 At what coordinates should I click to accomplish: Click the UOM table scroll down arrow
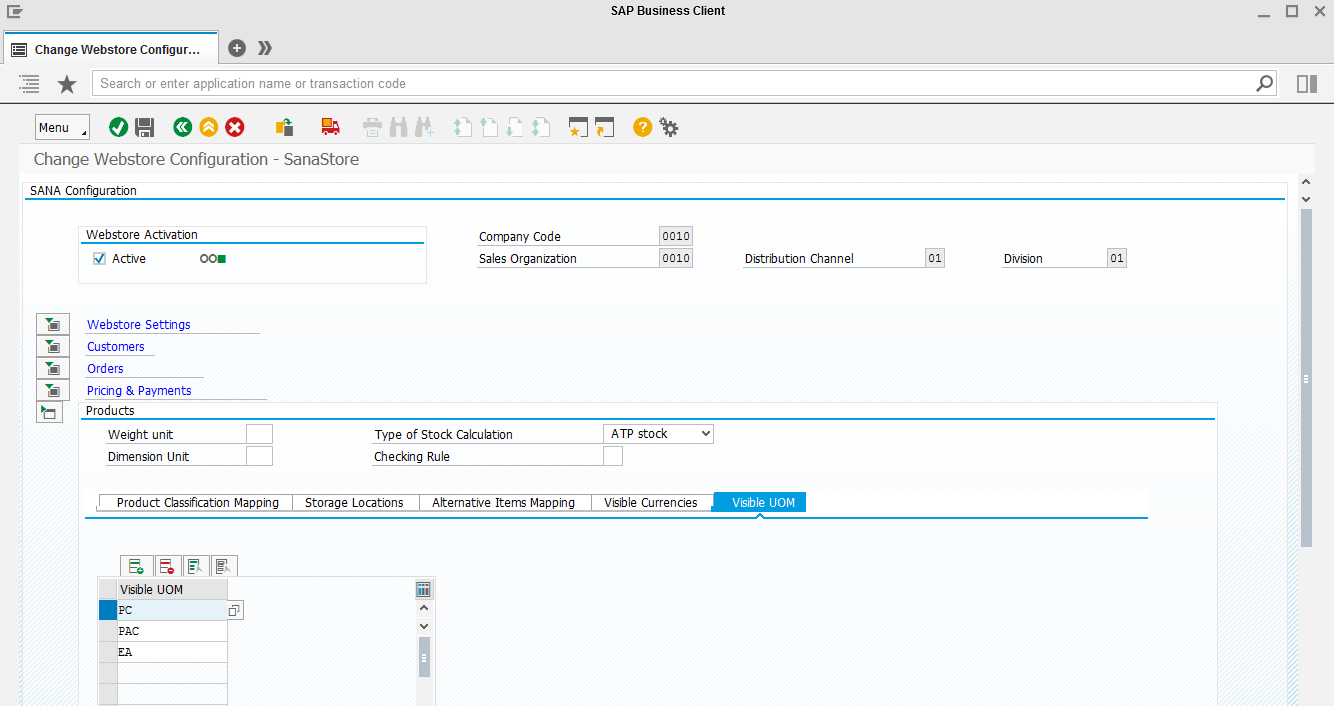(424, 626)
